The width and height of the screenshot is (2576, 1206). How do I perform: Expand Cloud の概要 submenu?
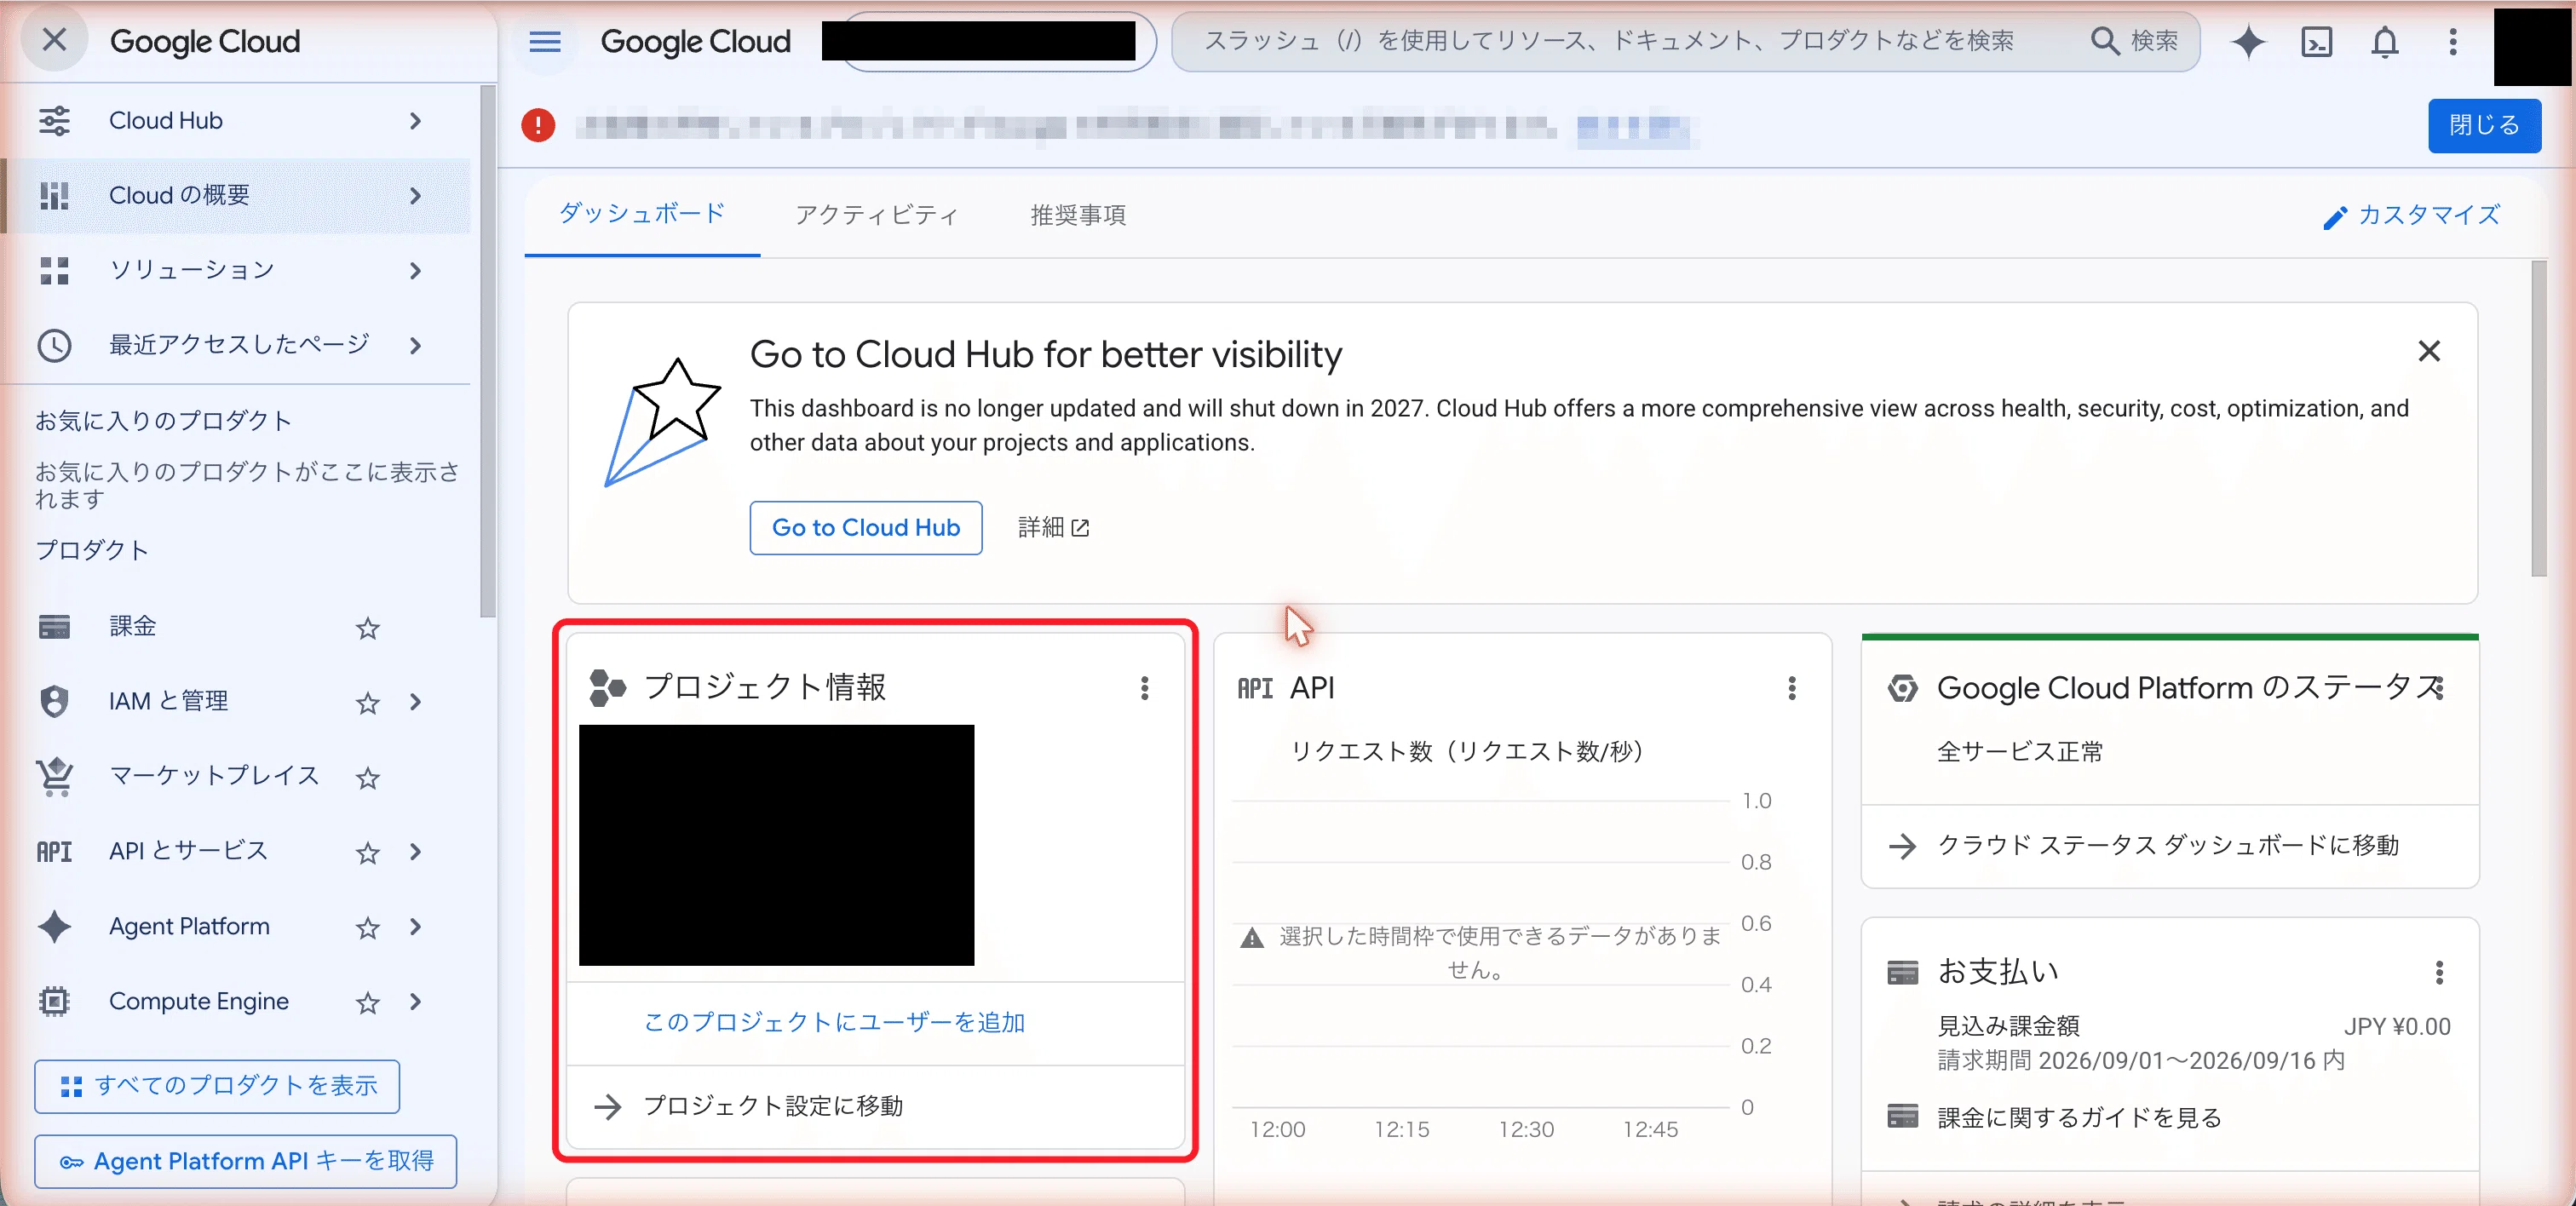point(415,196)
